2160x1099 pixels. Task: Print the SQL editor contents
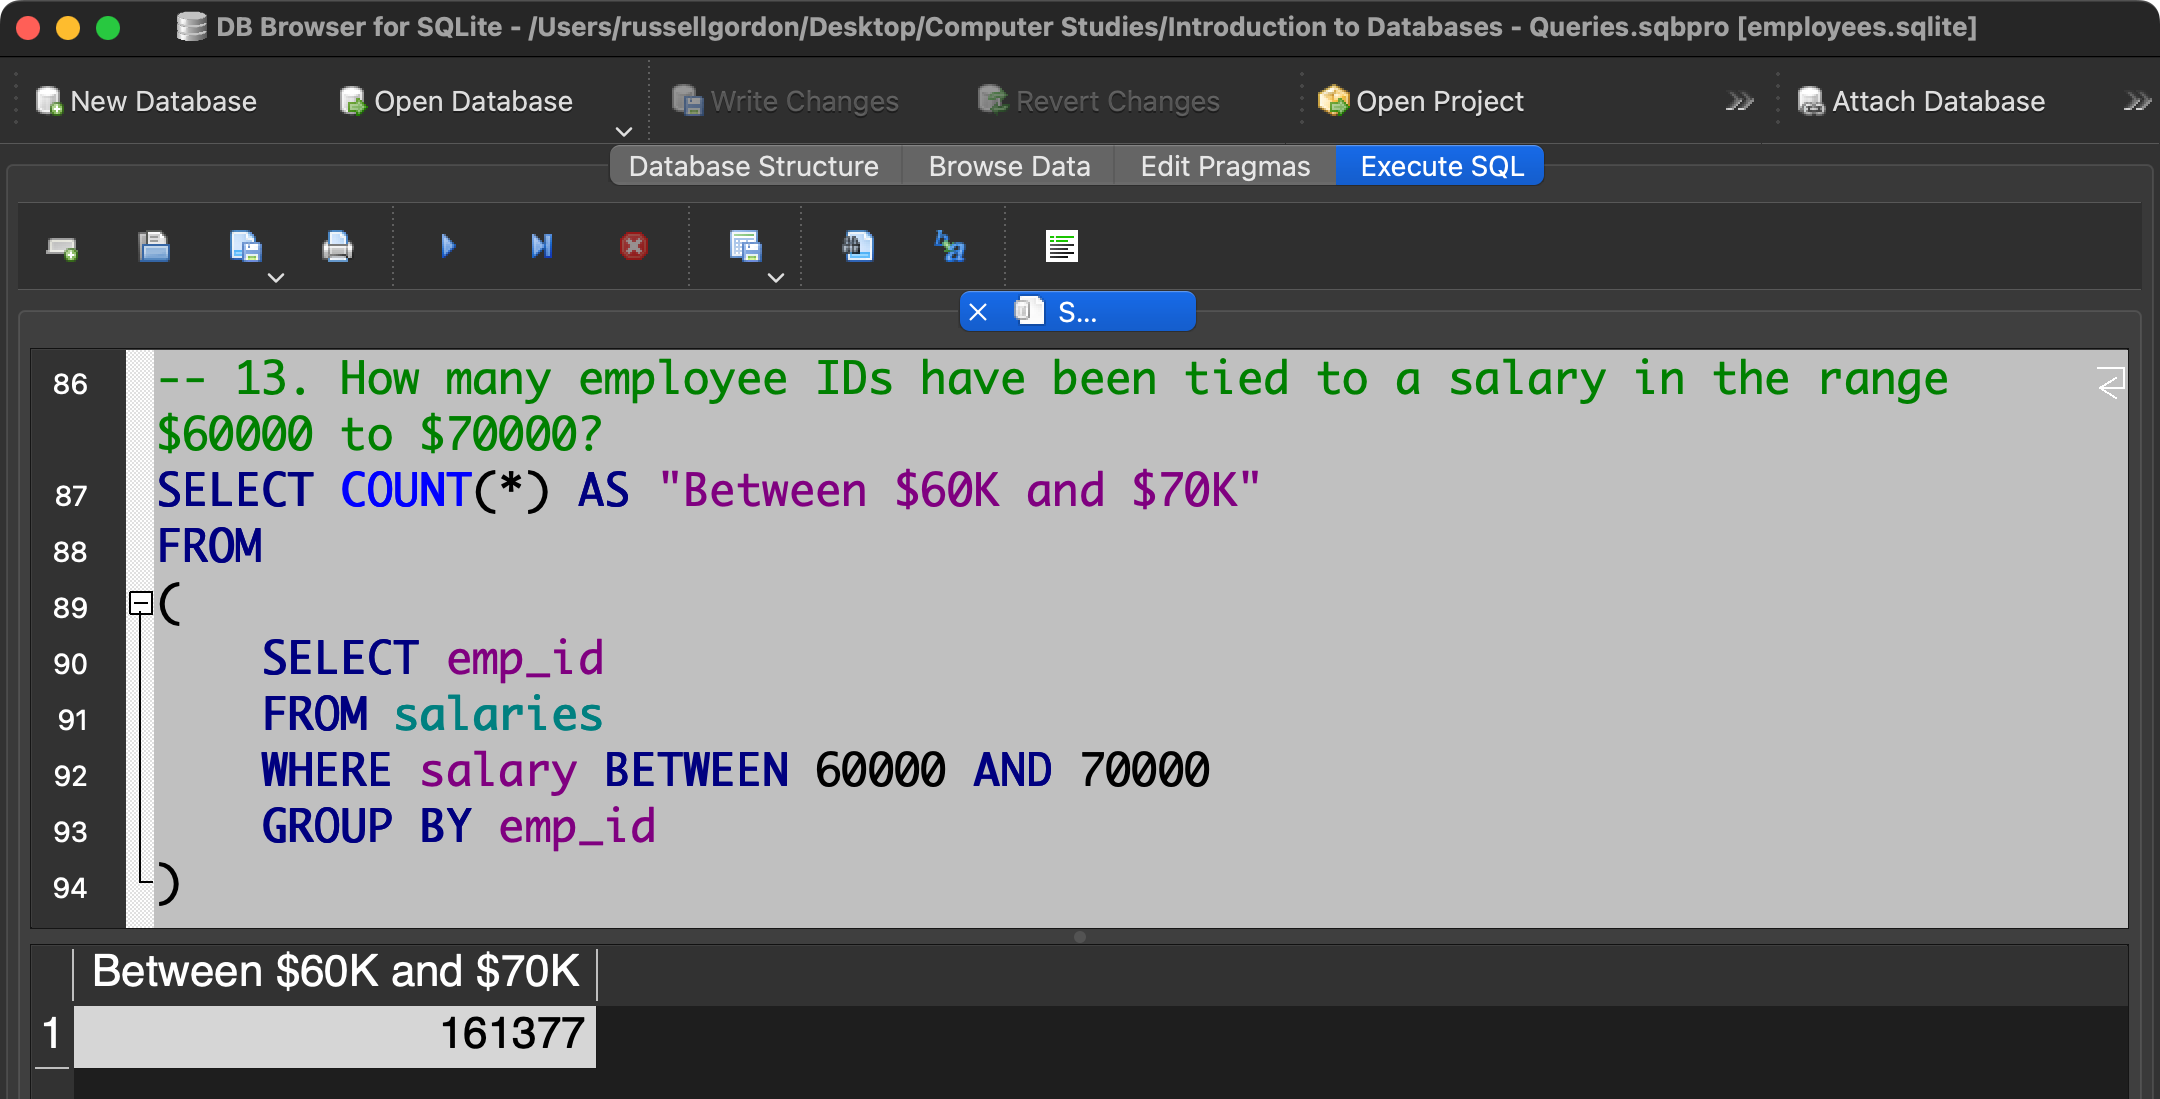coord(337,247)
